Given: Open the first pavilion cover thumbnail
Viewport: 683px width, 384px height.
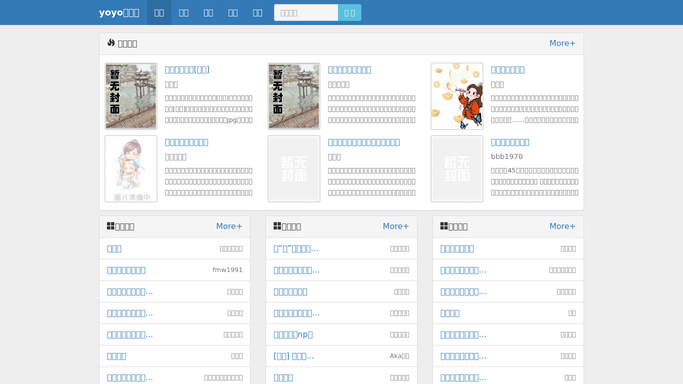Looking at the screenshot, I should pyautogui.click(x=131, y=96).
